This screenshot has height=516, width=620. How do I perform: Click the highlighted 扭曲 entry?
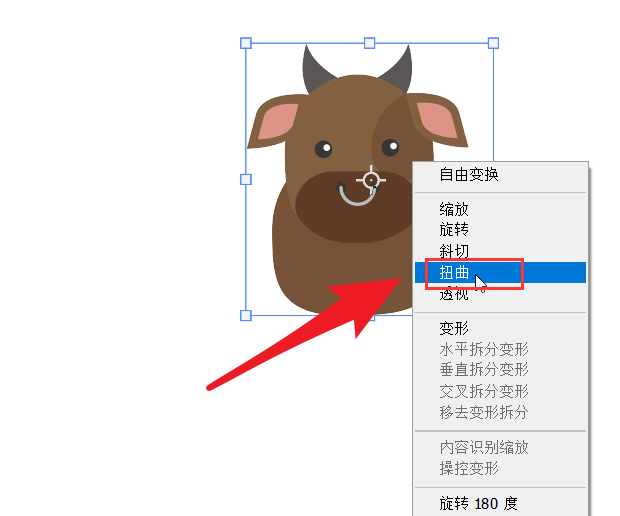[x=500, y=272]
